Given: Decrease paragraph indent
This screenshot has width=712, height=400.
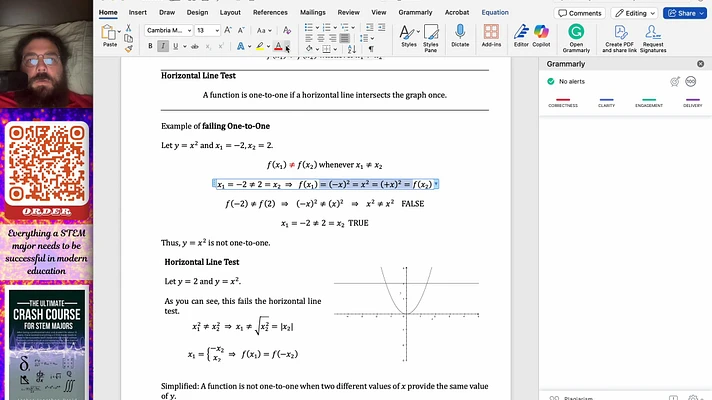Looking at the screenshot, I should [x=369, y=28].
